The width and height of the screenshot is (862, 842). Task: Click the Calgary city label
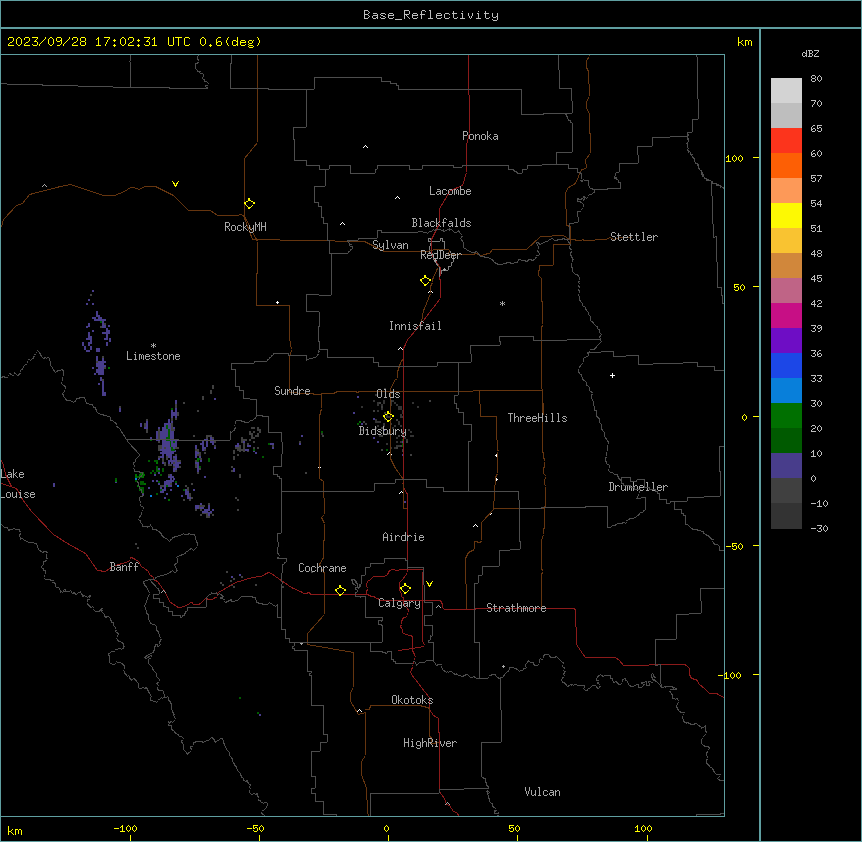pos(399,603)
